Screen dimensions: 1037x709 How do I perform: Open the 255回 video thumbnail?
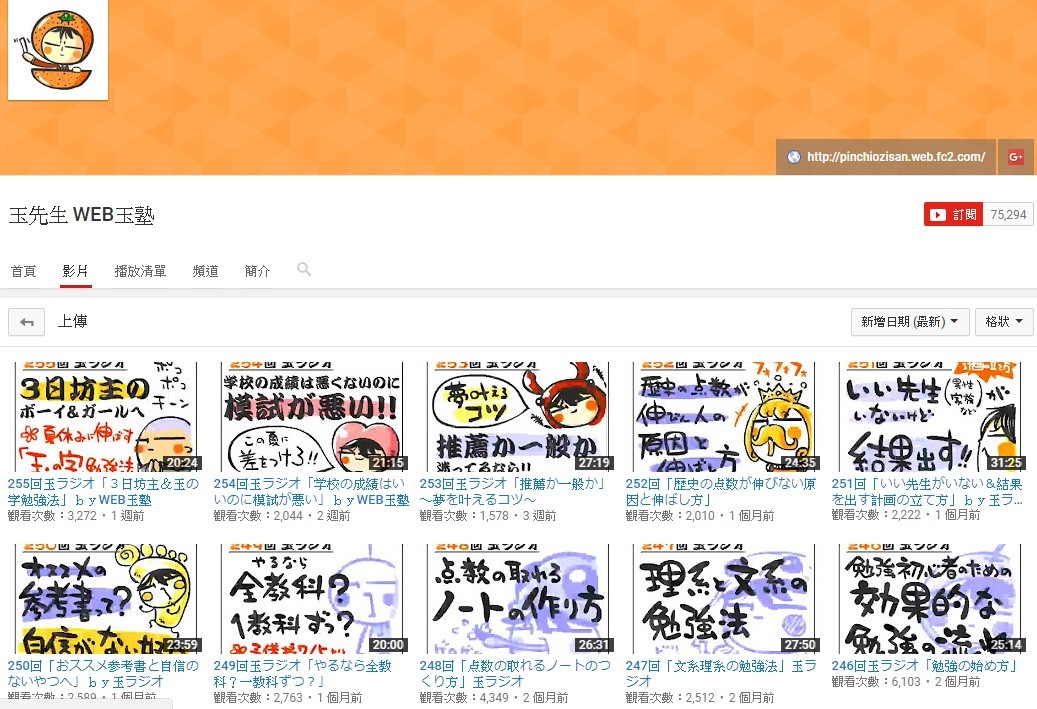point(106,417)
